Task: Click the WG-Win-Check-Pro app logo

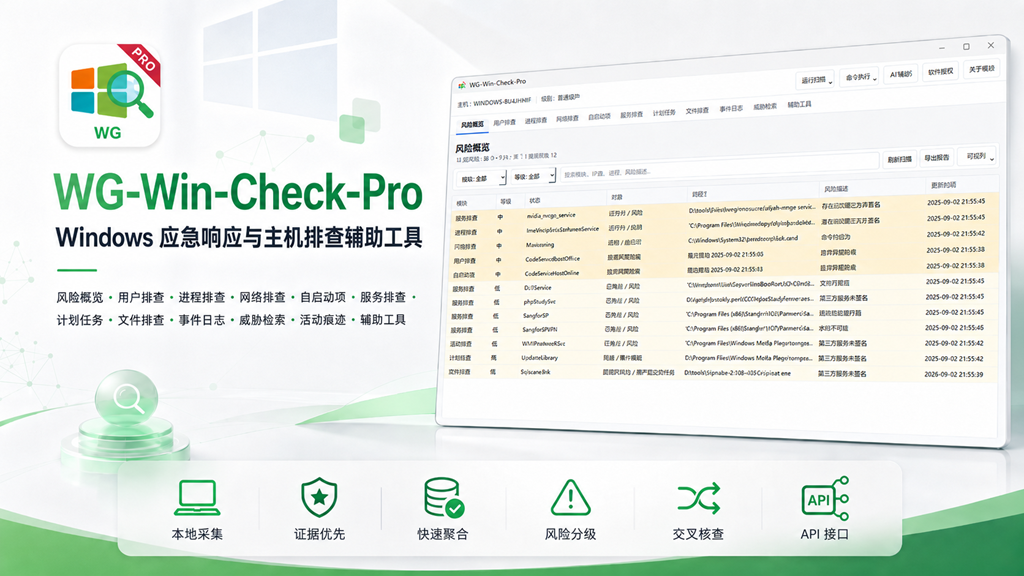Action: 110,95
